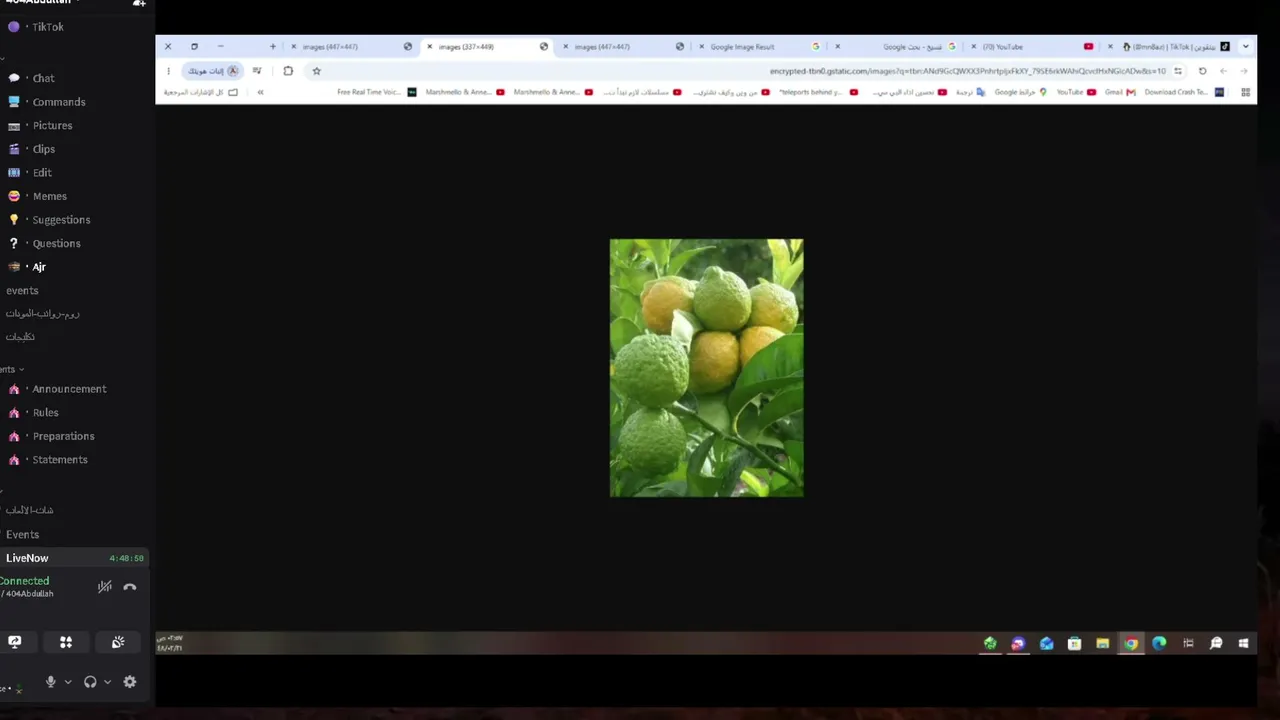The image size is (1280, 720).
Task: Open Discord user settings gear
Action: click(129, 682)
